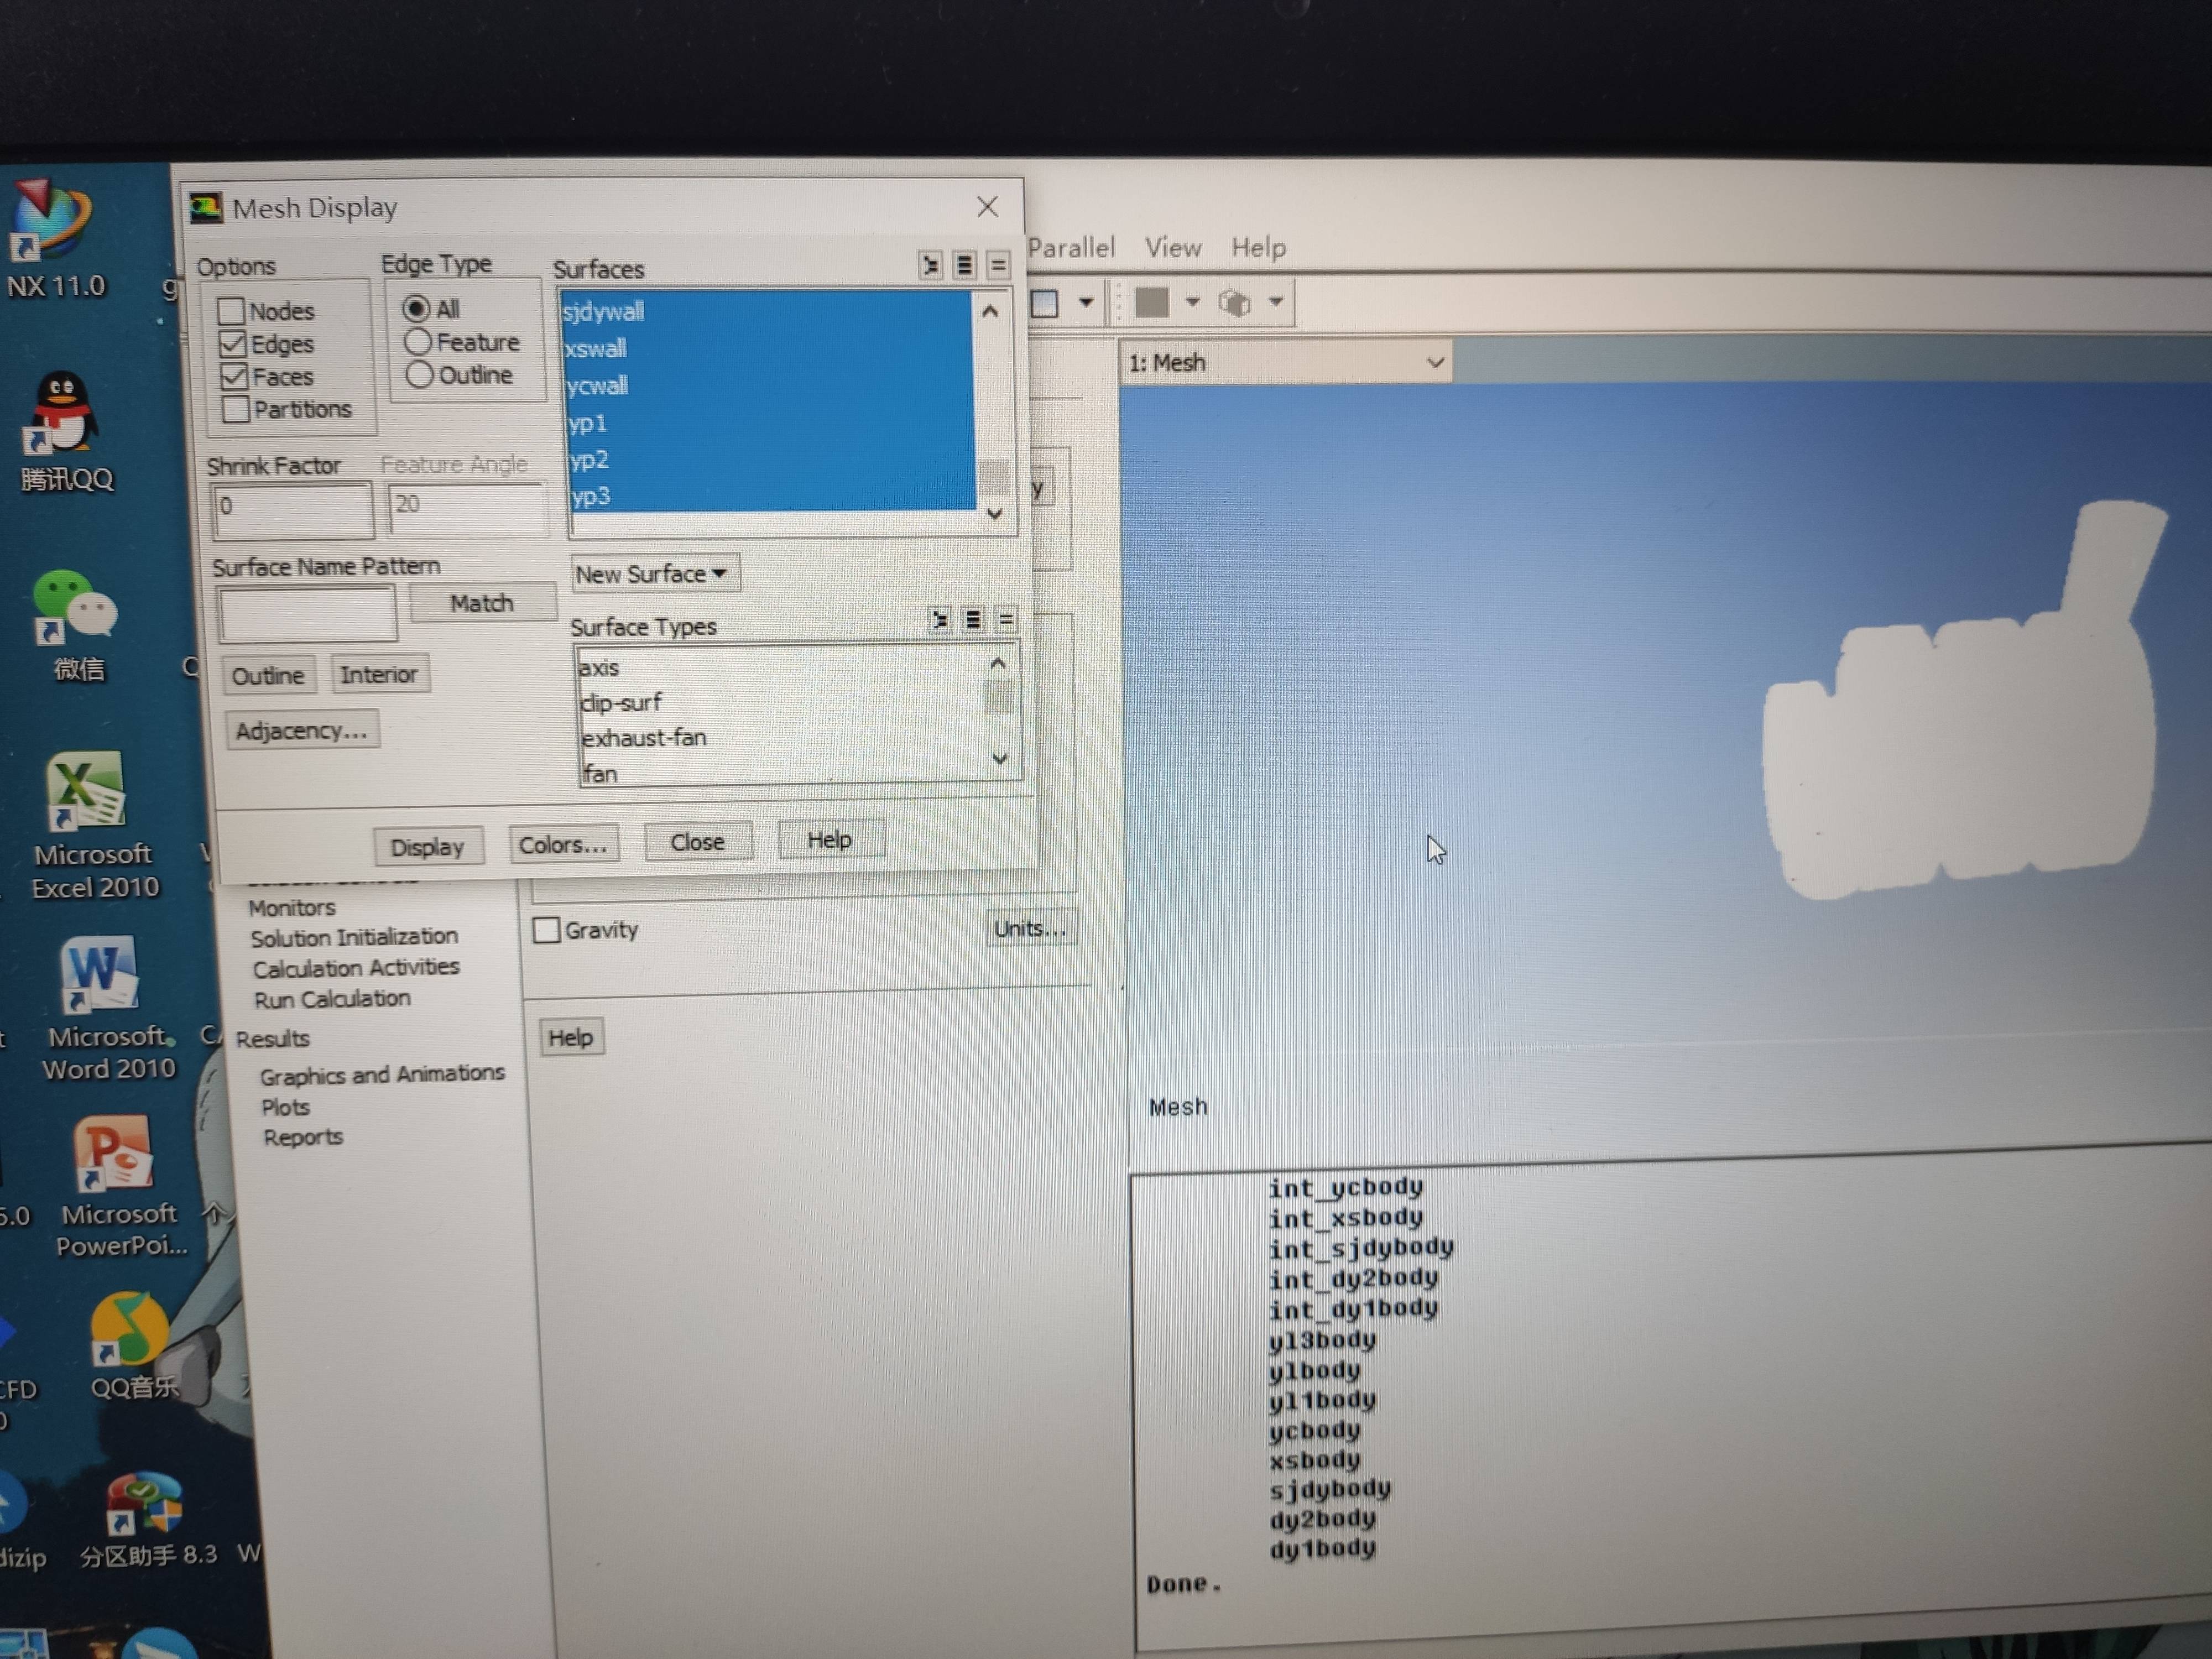Click the Mesh Display title bar icon
The width and height of the screenshot is (2212, 1659).
click(206, 207)
